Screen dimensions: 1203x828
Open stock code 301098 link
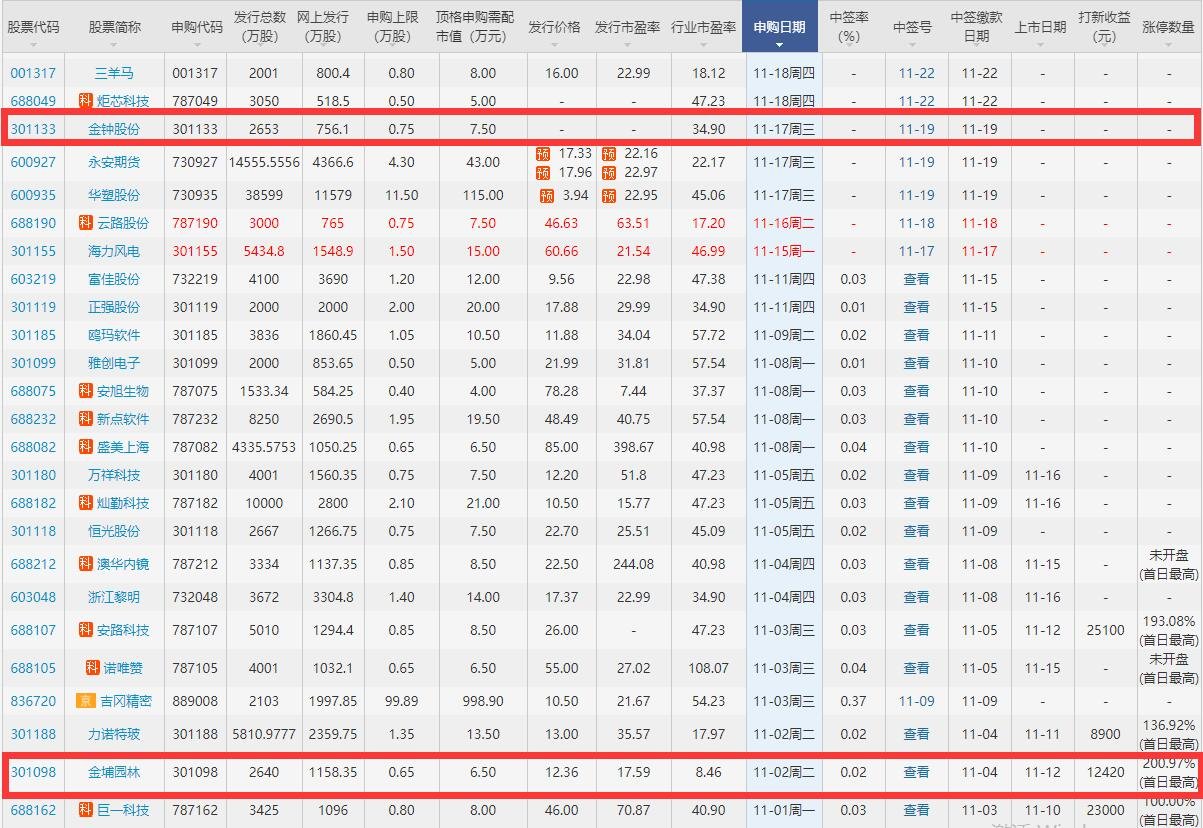[x=33, y=772]
